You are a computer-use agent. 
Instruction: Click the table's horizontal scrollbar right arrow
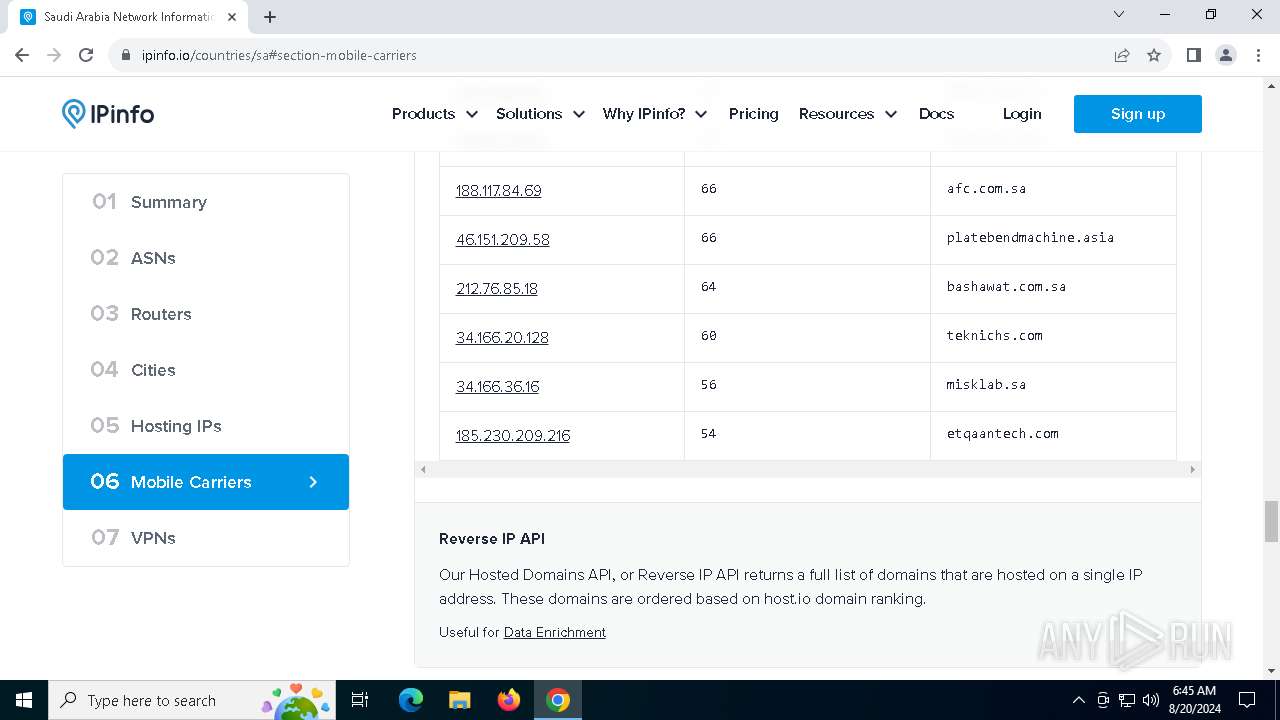[1192, 469]
